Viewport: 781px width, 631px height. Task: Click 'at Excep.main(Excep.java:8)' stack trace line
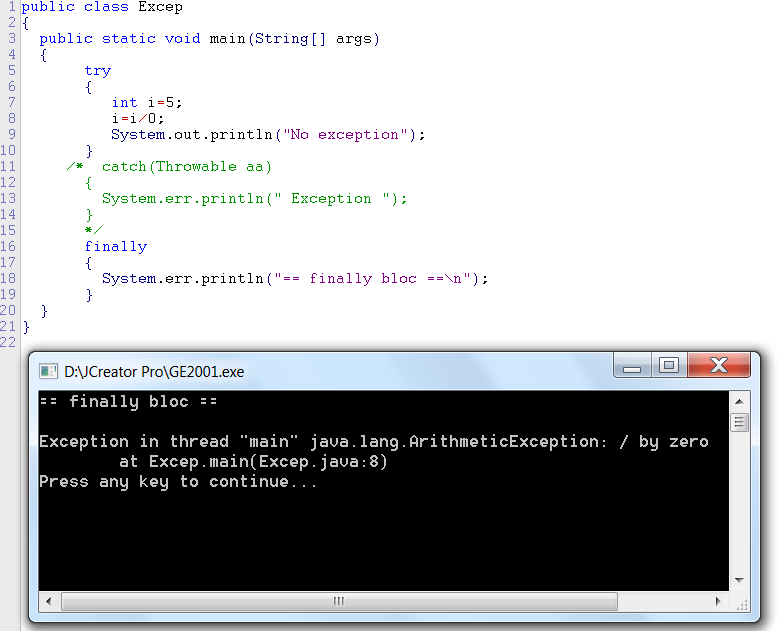(253, 462)
